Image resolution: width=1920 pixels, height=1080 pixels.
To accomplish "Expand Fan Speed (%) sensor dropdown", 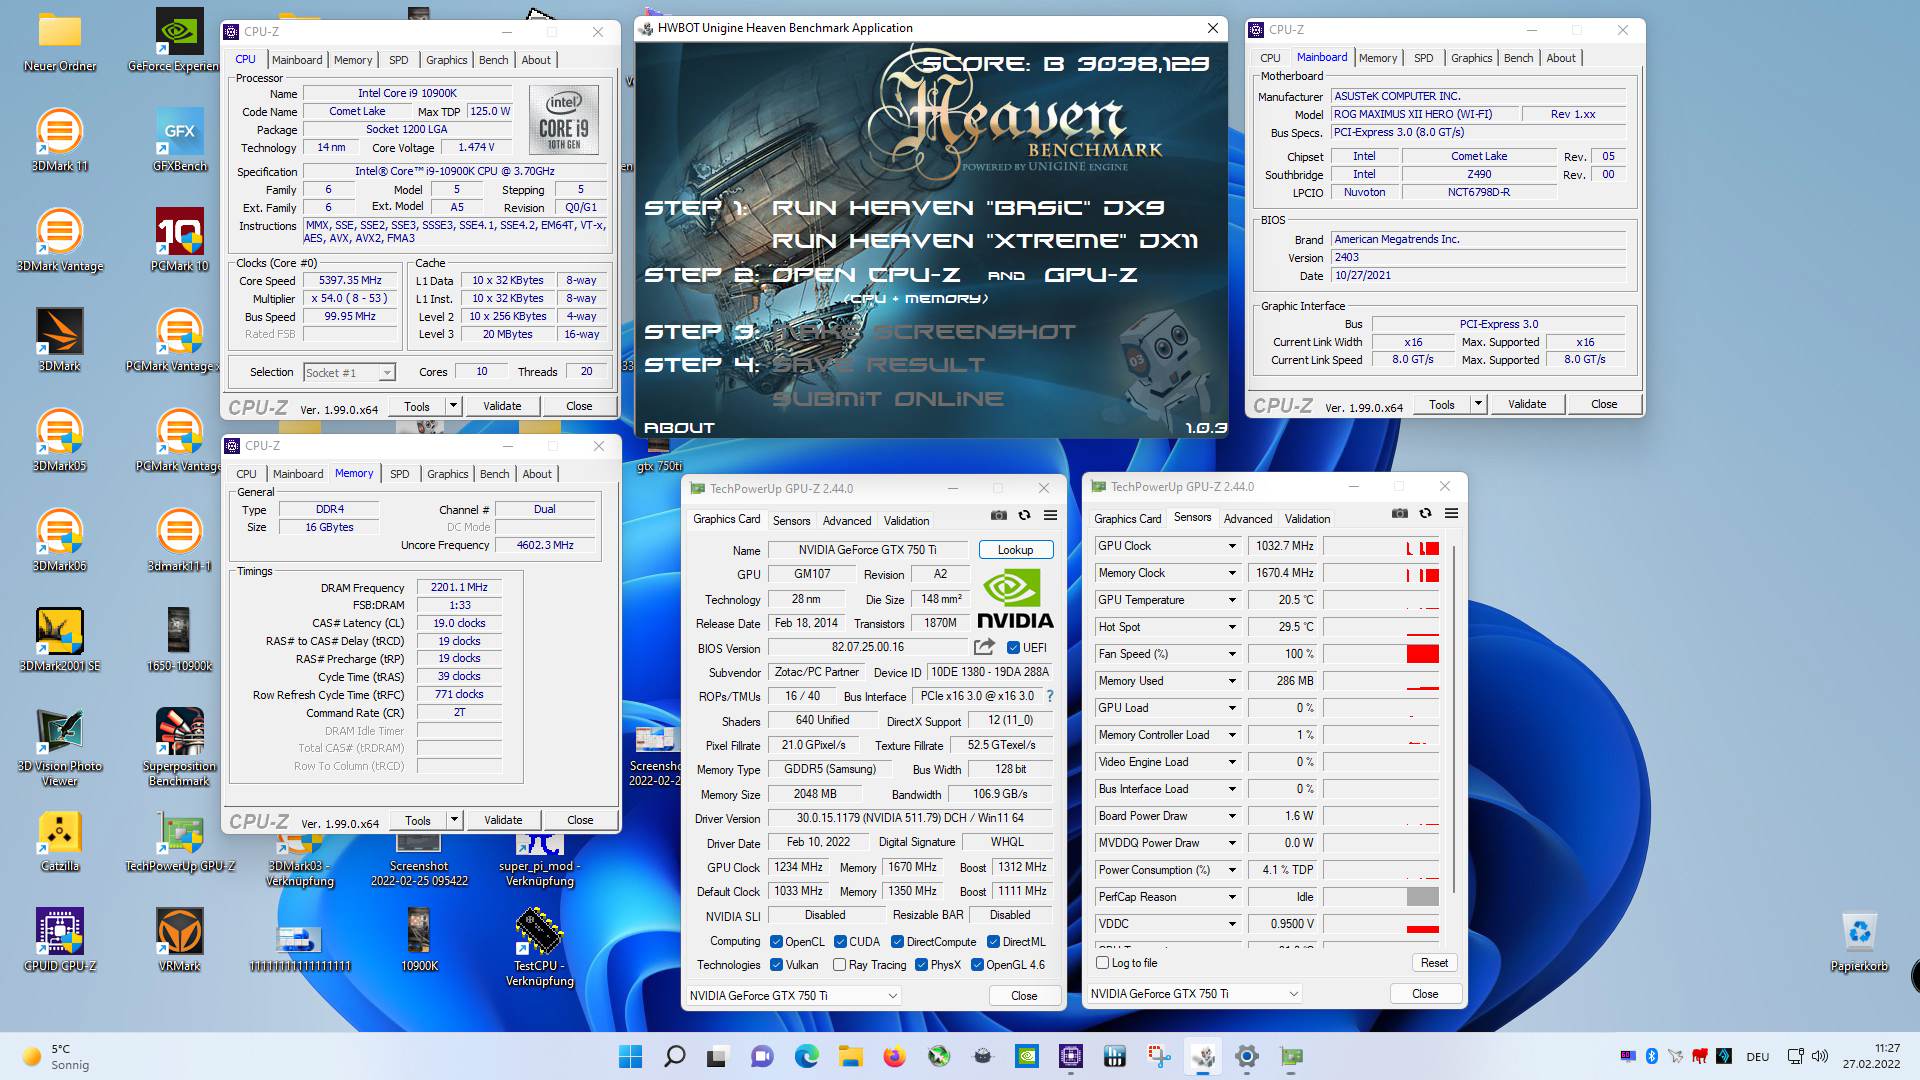I will tap(1232, 654).
